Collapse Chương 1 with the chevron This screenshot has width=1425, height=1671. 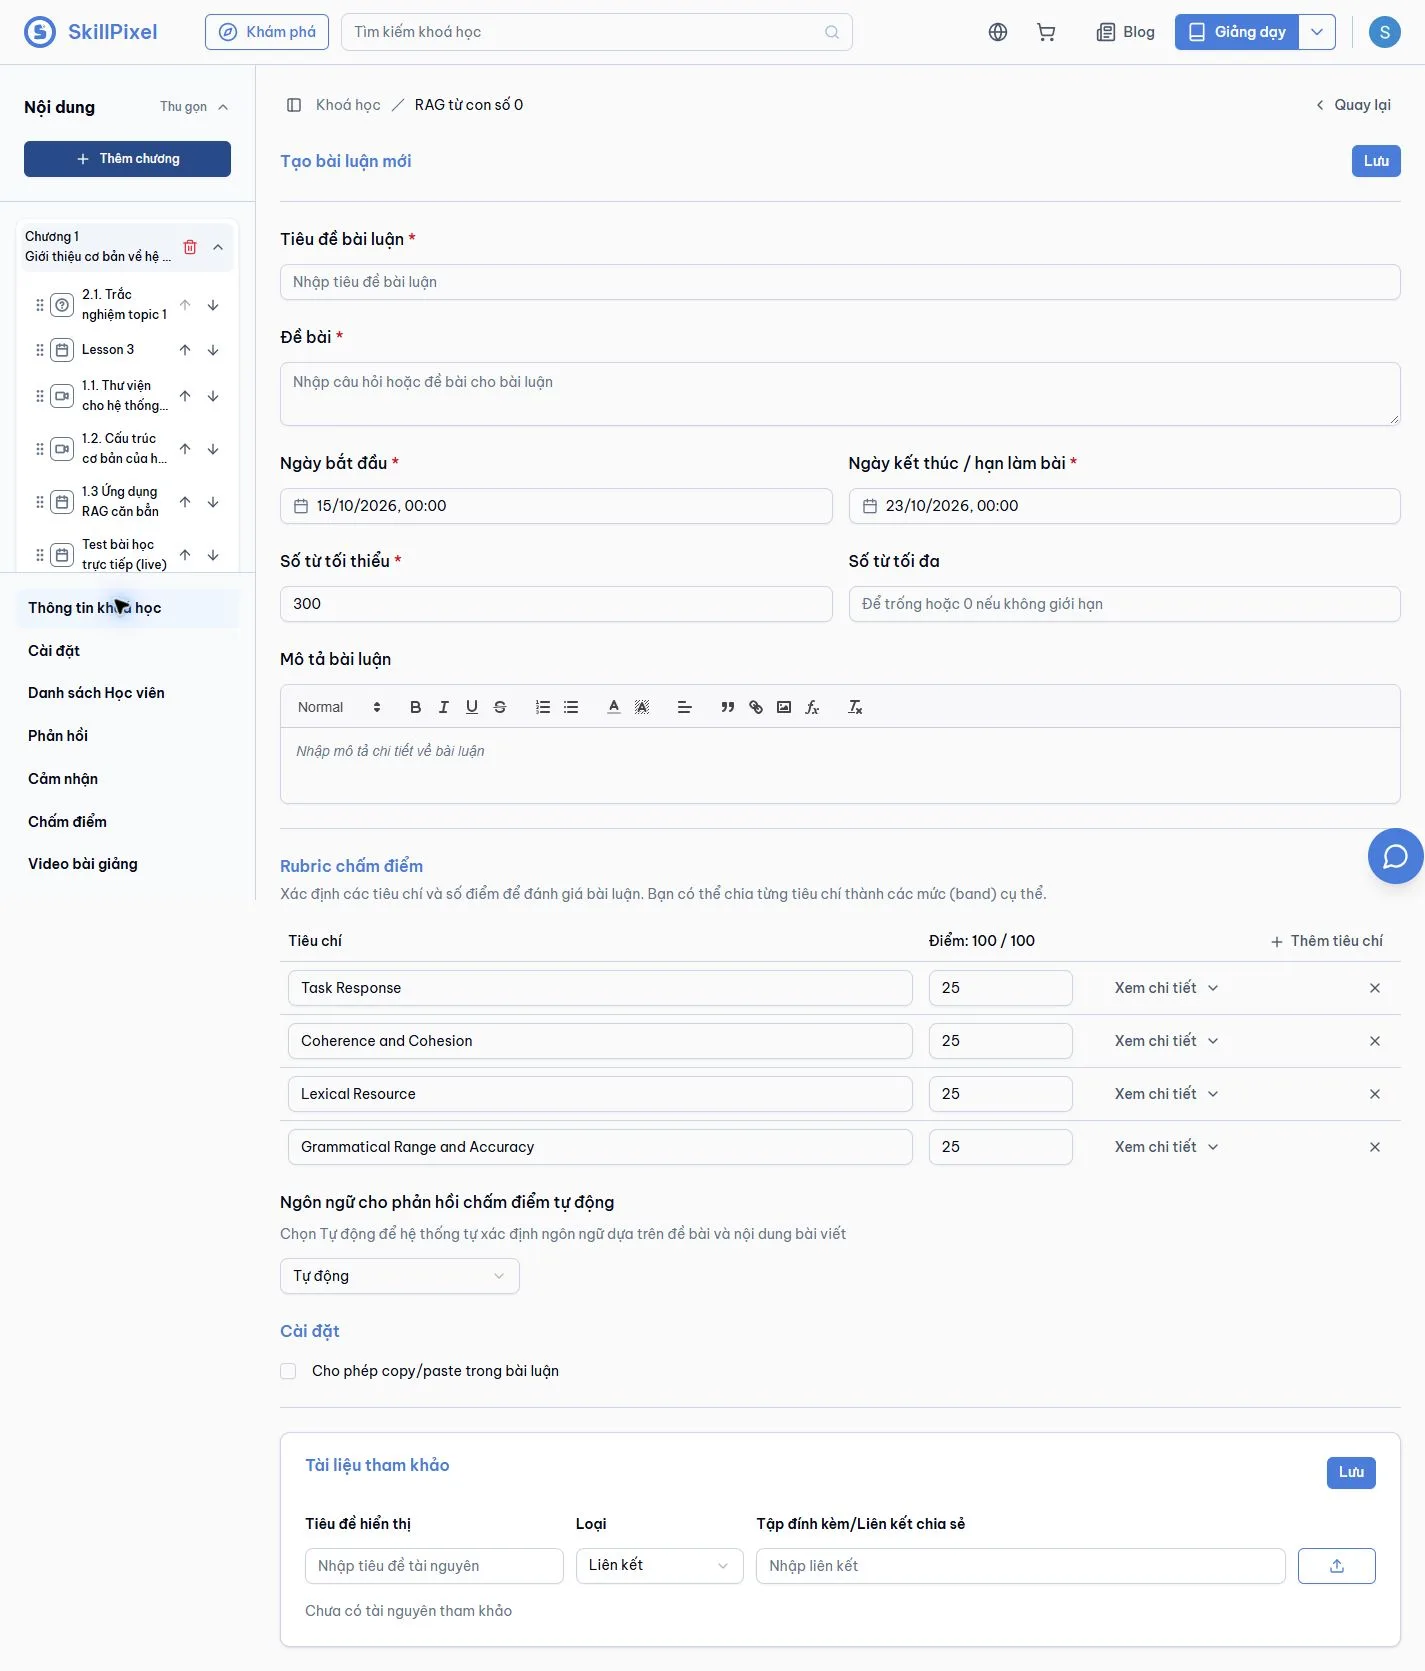click(x=218, y=247)
